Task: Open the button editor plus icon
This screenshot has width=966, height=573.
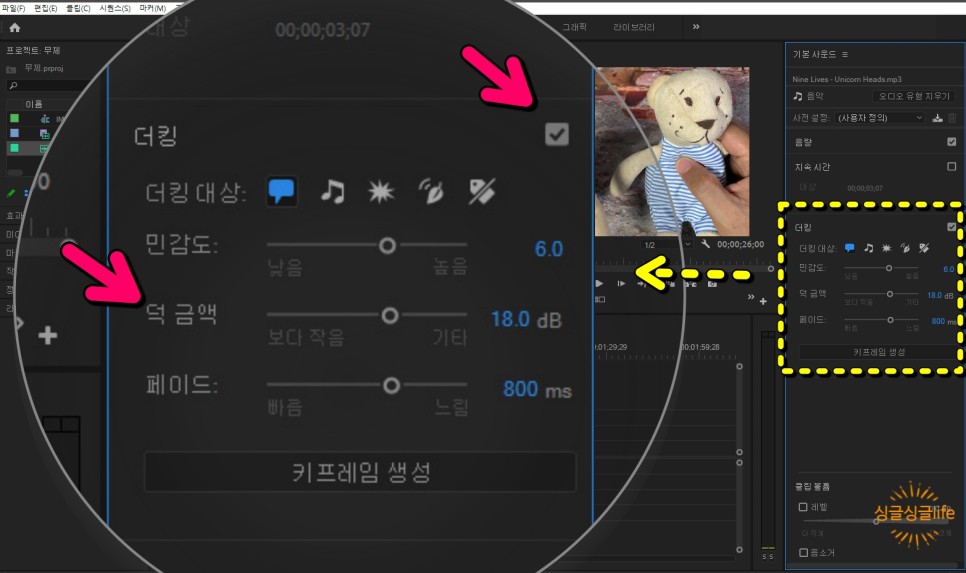Action: 763,301
